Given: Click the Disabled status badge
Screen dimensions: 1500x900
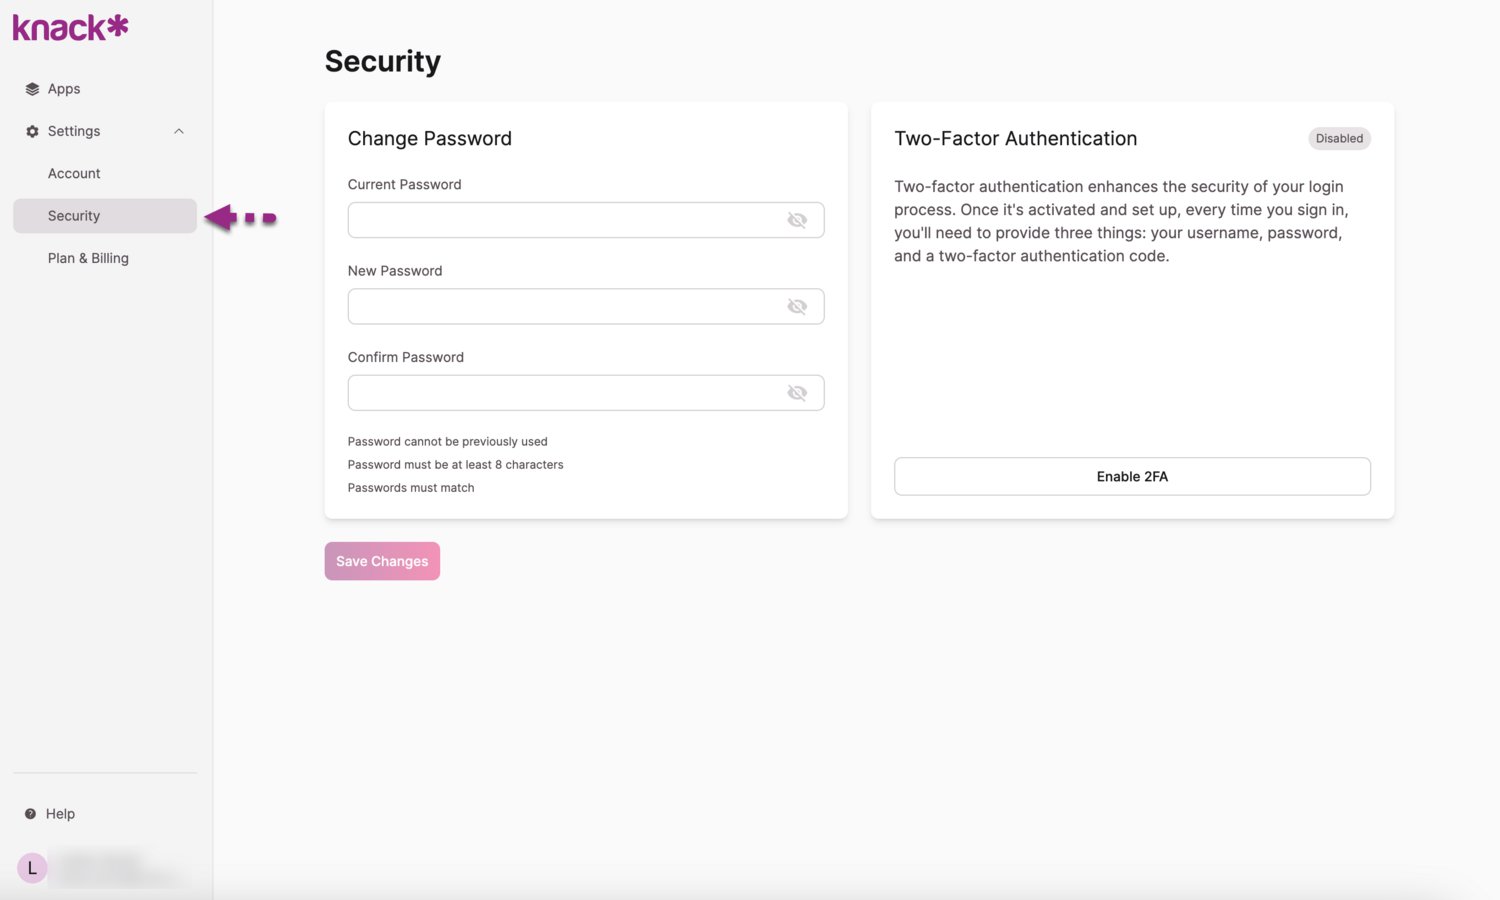Looking at the screenshot, I should click(1339, 138).
